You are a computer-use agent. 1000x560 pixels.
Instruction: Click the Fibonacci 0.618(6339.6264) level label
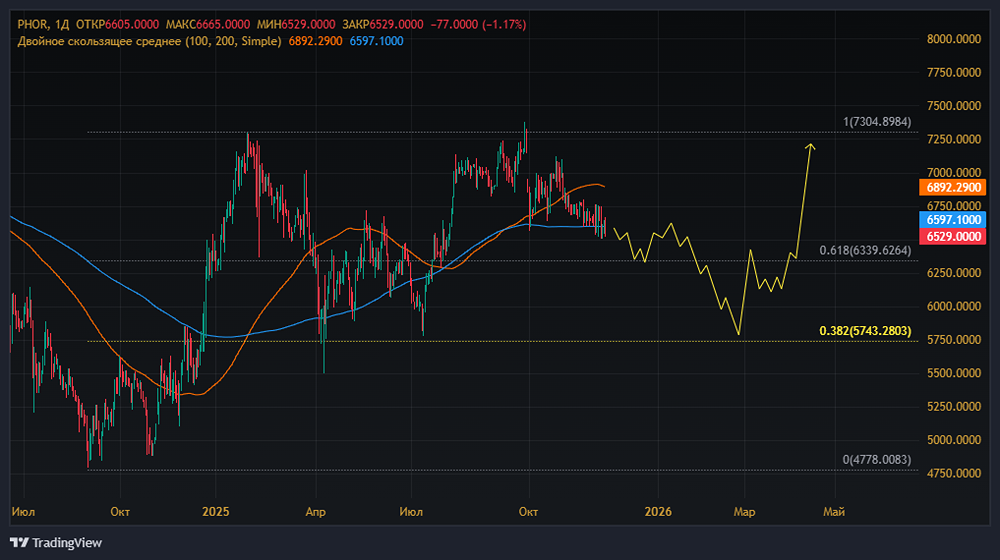865,251
